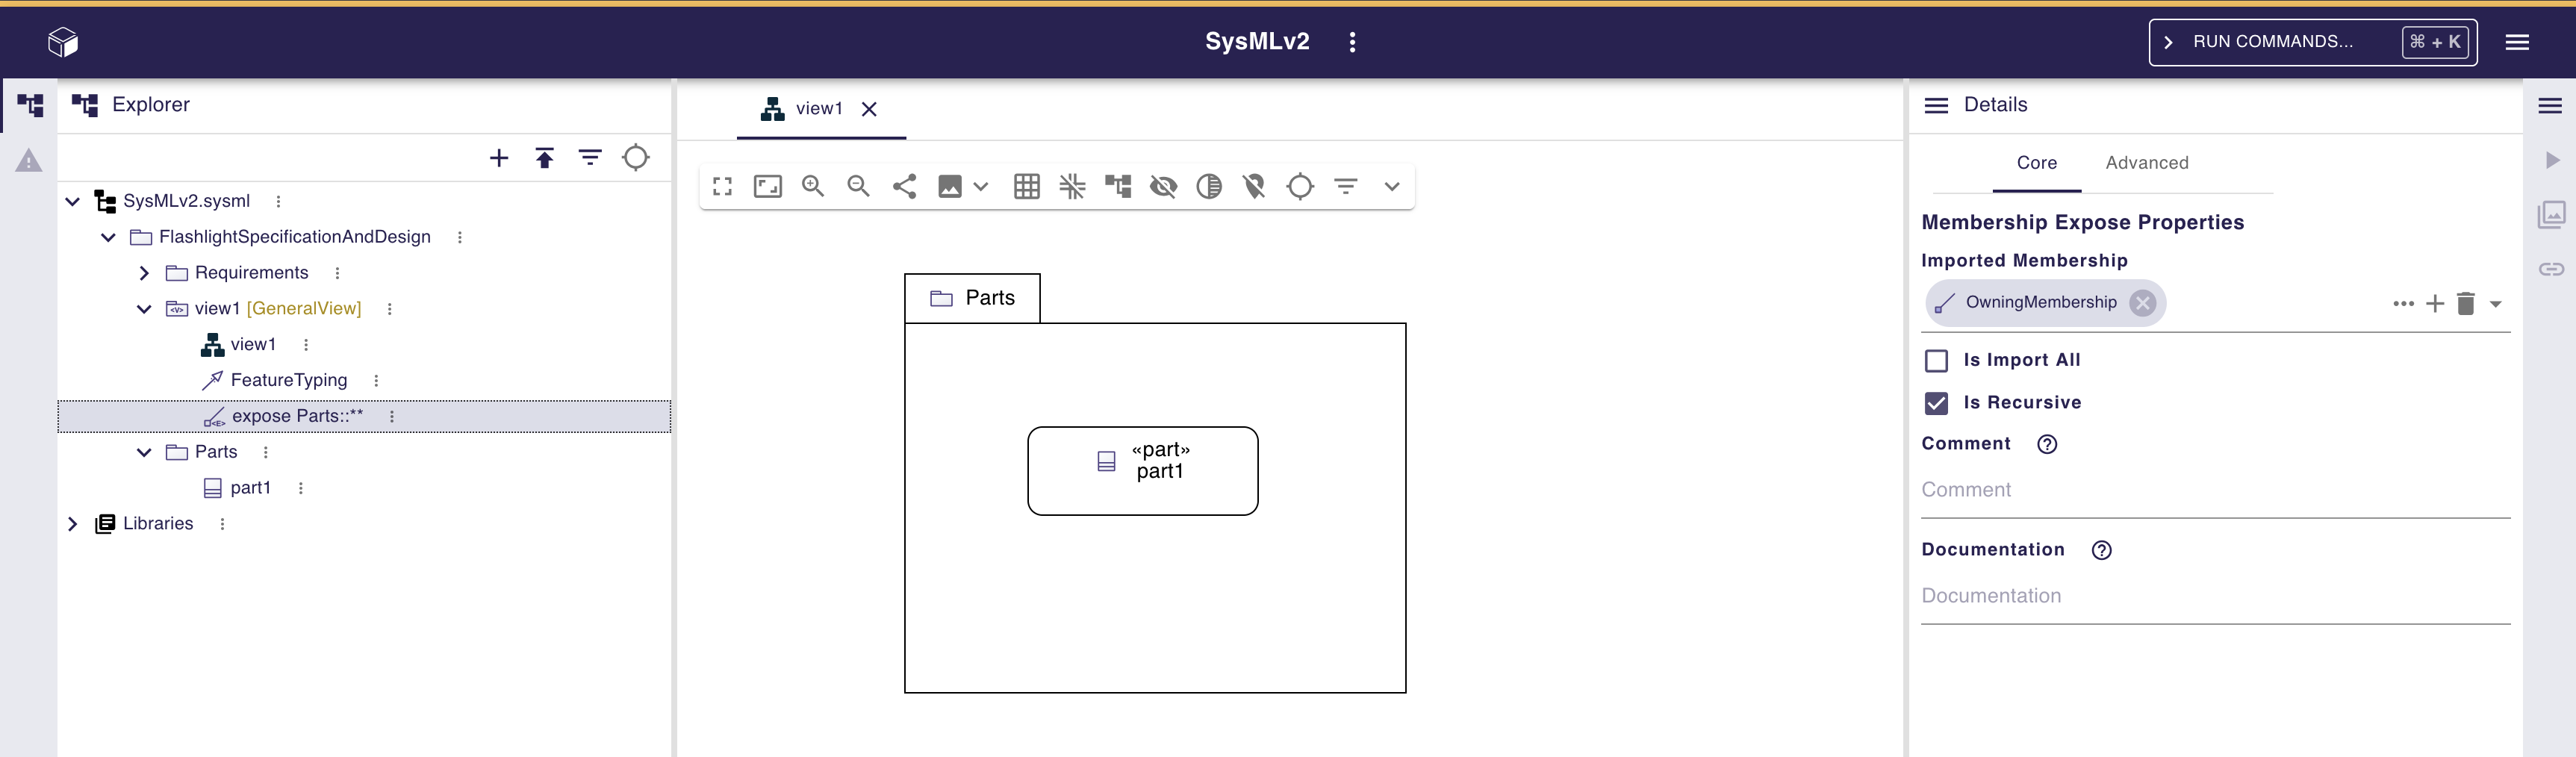Zoom in using the magnifier icon
The height and width of the screenshot is (757, 2576).
(x=813, y=187)
